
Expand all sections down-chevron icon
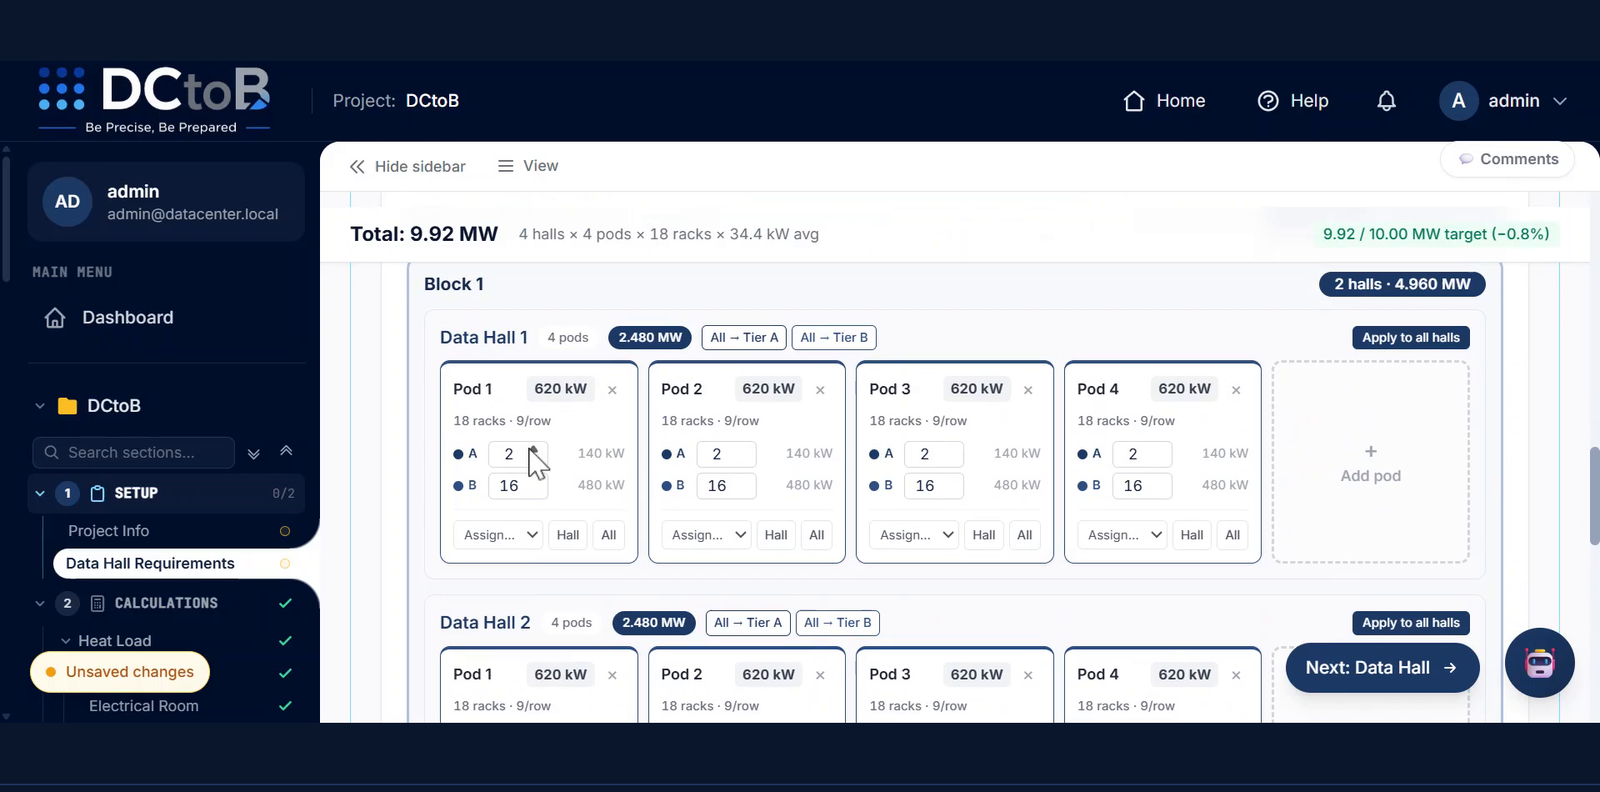click(x=254, y=453)
